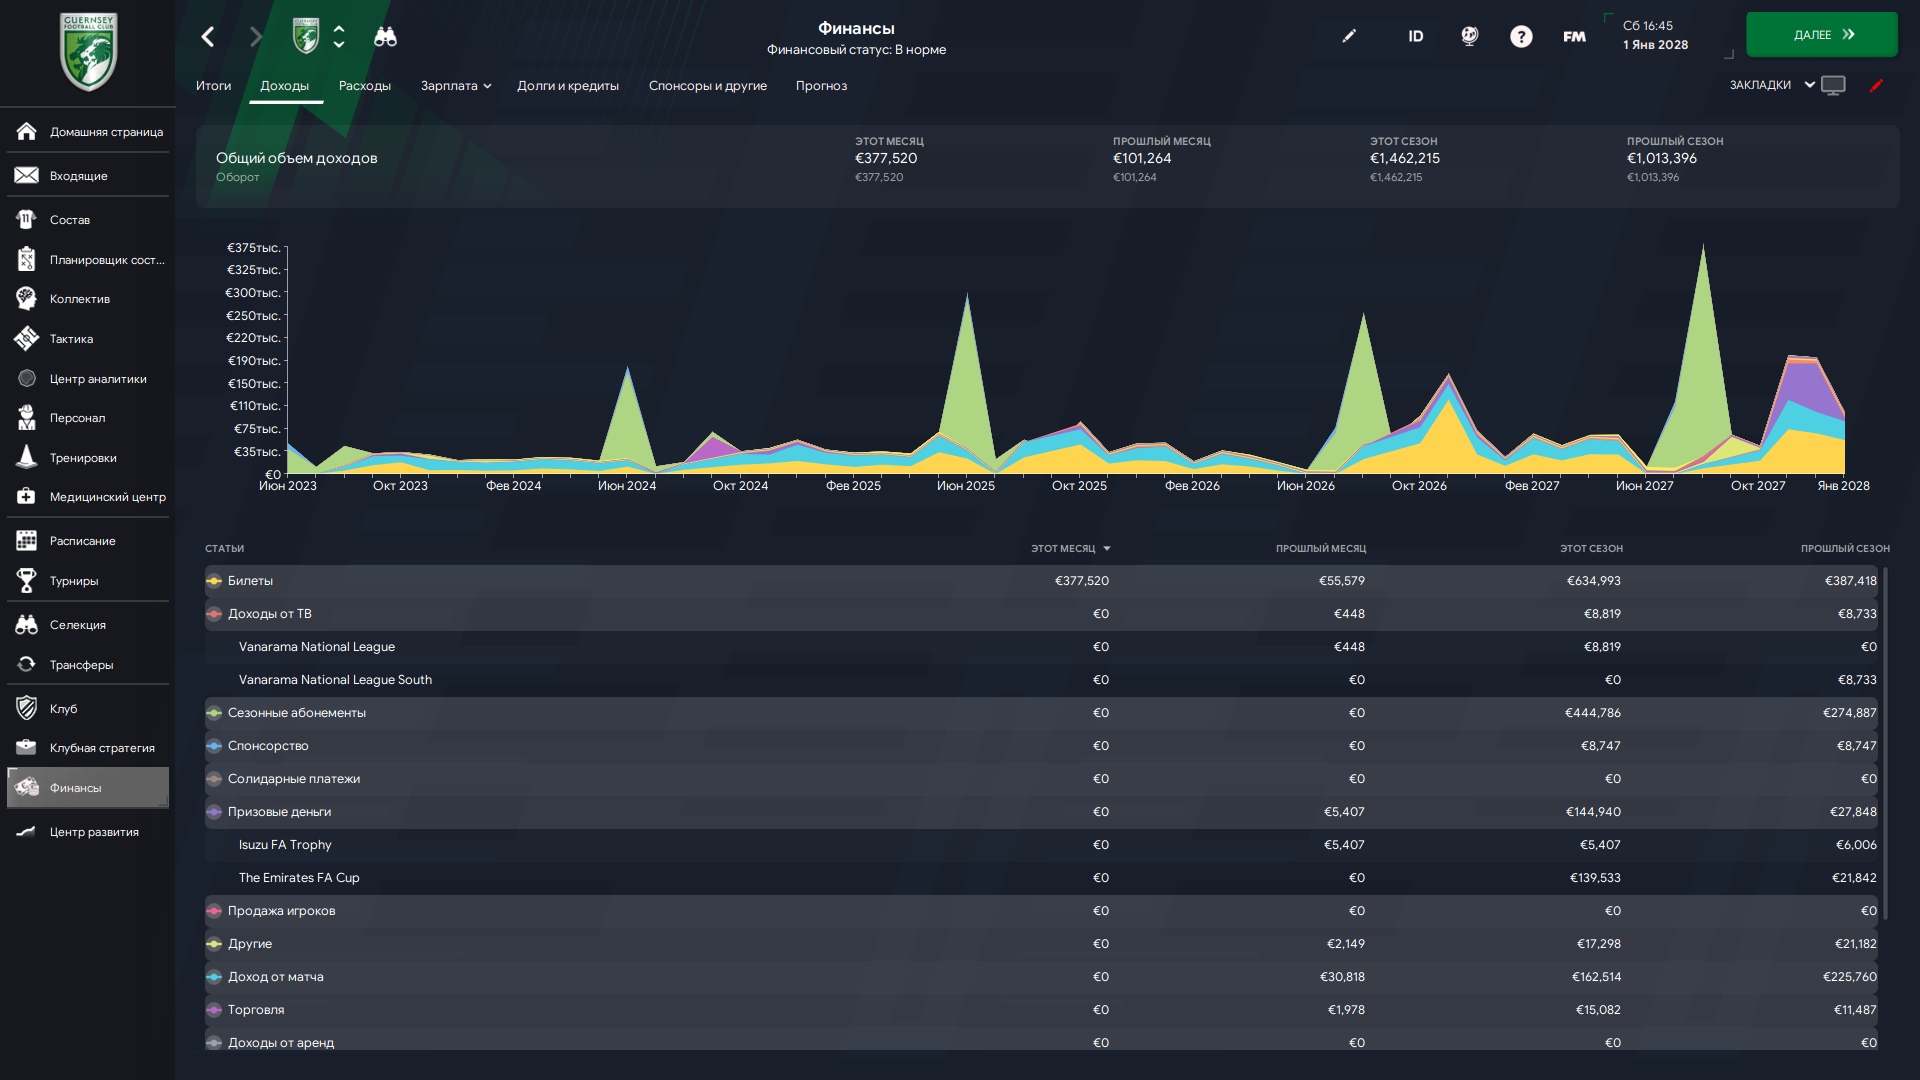Open Медицинский центр in the sidebar

(107, 497)
